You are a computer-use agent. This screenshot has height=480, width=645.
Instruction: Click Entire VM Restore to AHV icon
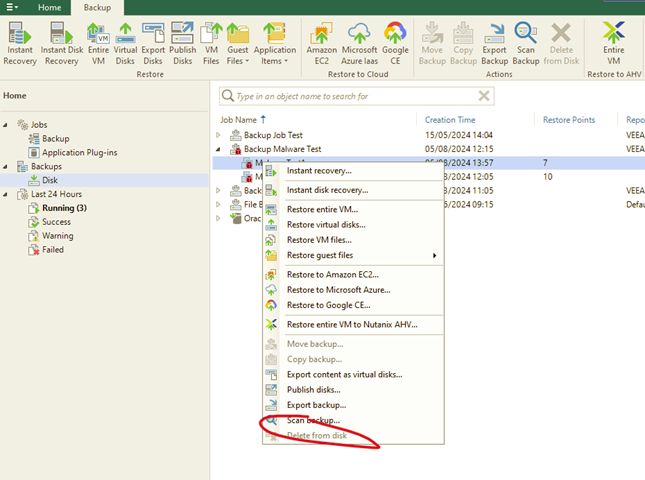click(614, 43)
